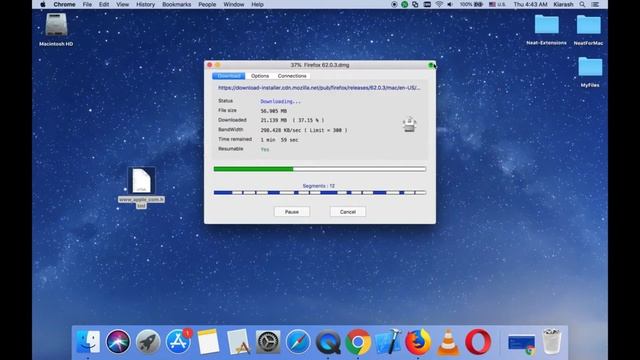Launch Opera from the dock
The width and height of the screenshot is (640, 360).
point(478,342)
